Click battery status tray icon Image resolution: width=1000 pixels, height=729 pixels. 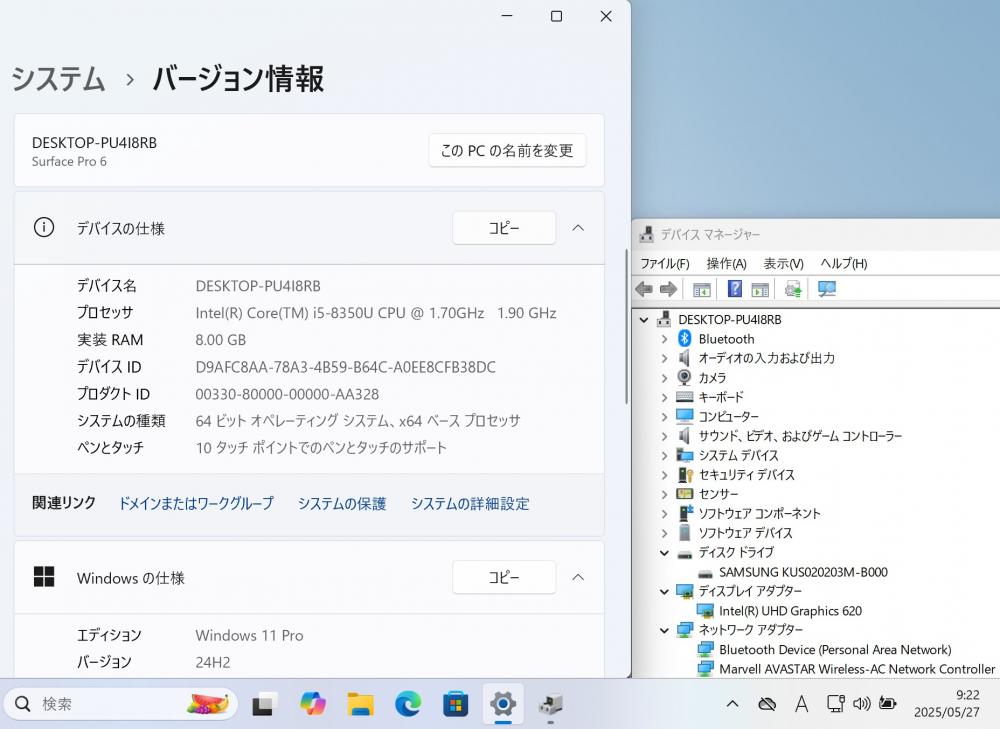(x=888, y=703)
